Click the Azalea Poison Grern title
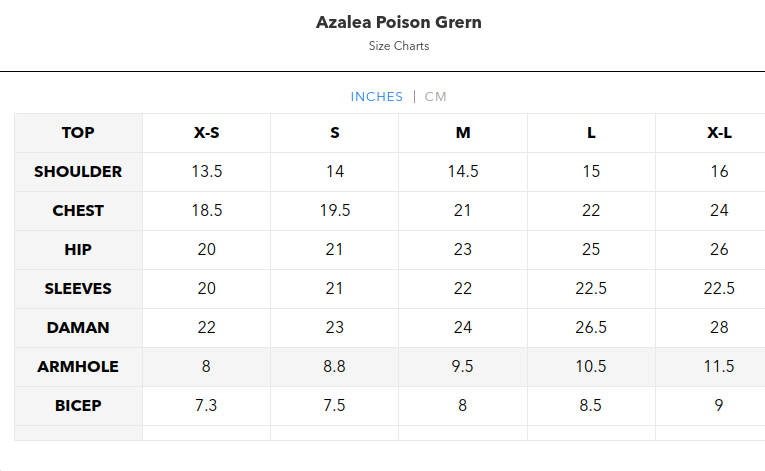 tap(399, 22)
